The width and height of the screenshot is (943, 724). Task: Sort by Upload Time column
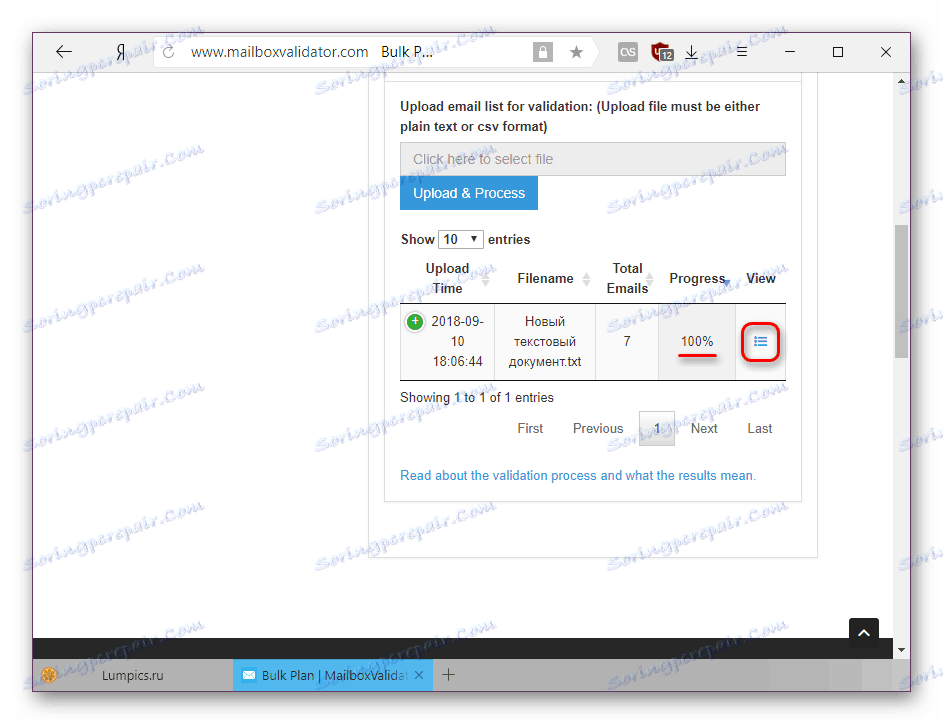447,278
